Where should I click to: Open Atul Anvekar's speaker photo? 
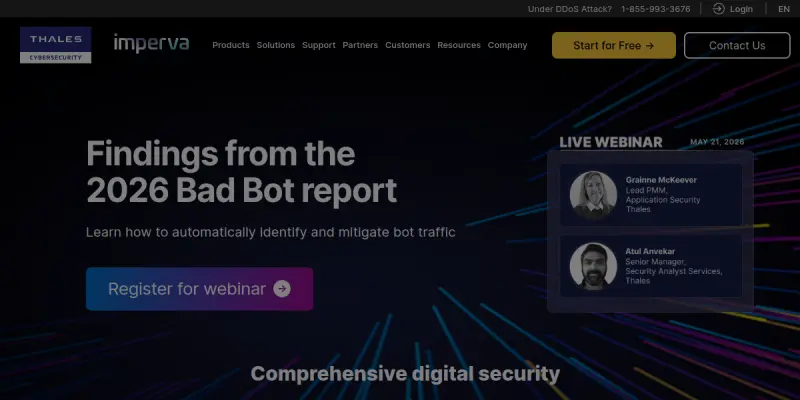593,266
